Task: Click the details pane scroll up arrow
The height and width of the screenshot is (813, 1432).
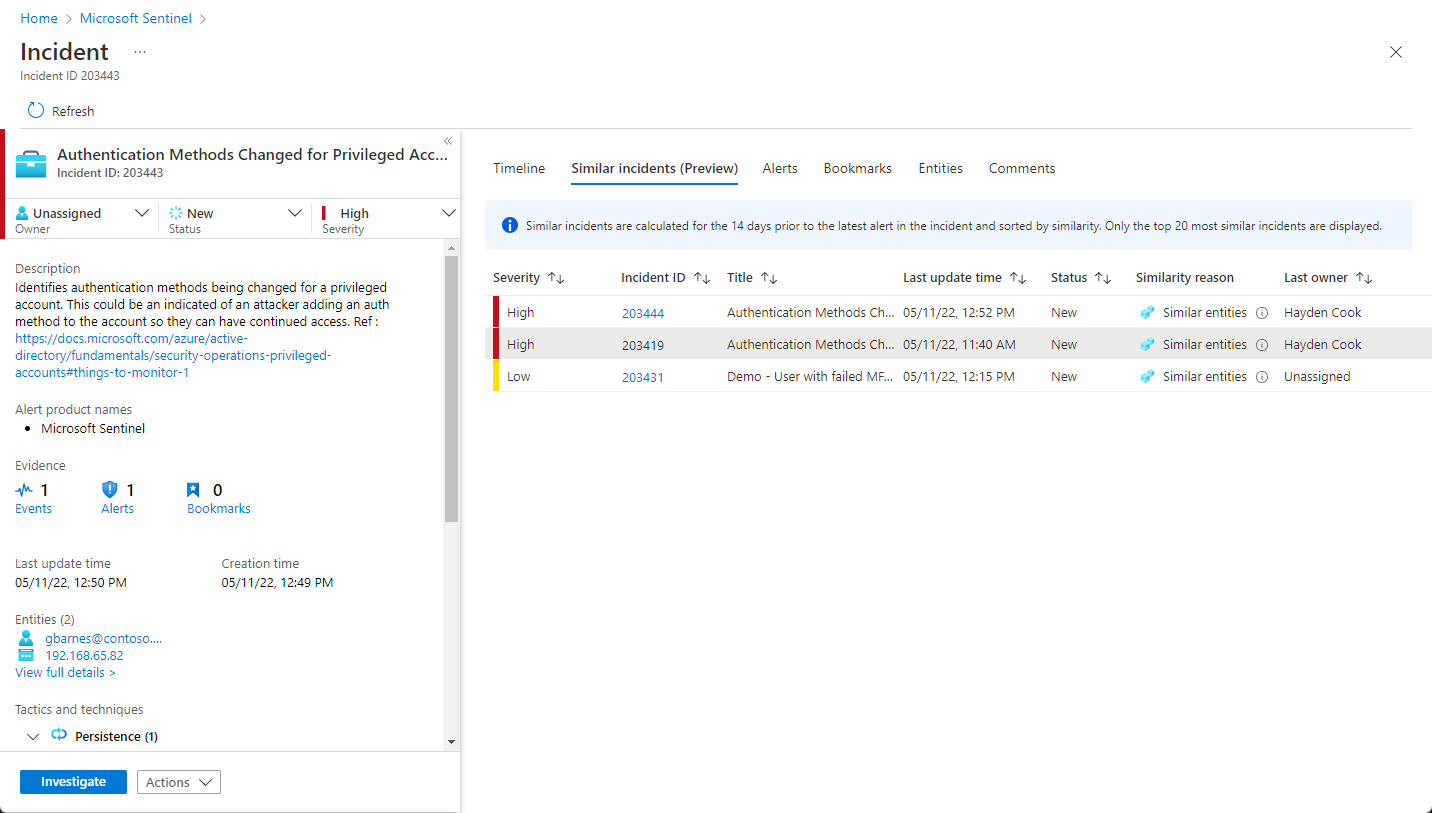Action: coord(451,247)
